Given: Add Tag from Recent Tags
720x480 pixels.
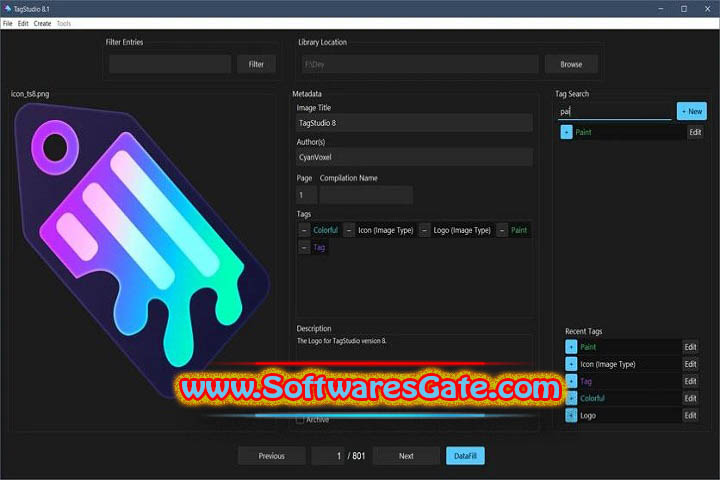Looking at the screenshot, I should coord(571,381).
